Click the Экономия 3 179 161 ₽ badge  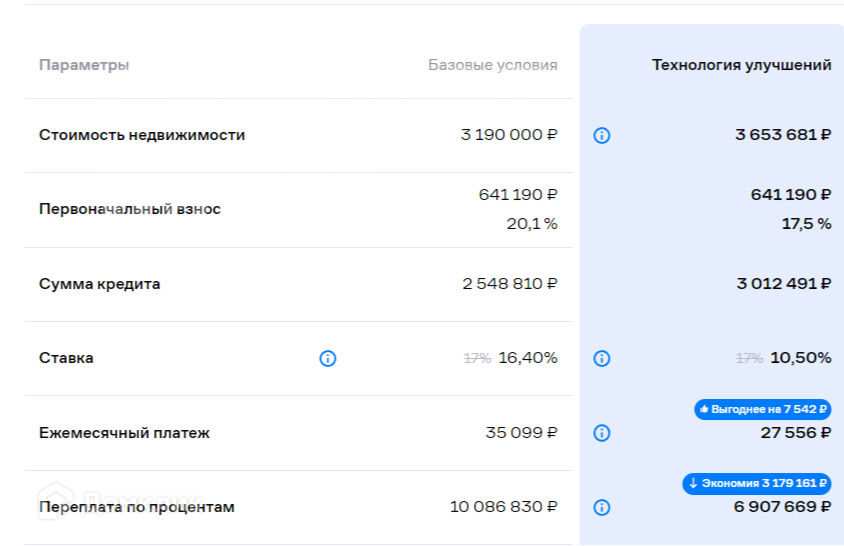757,483
